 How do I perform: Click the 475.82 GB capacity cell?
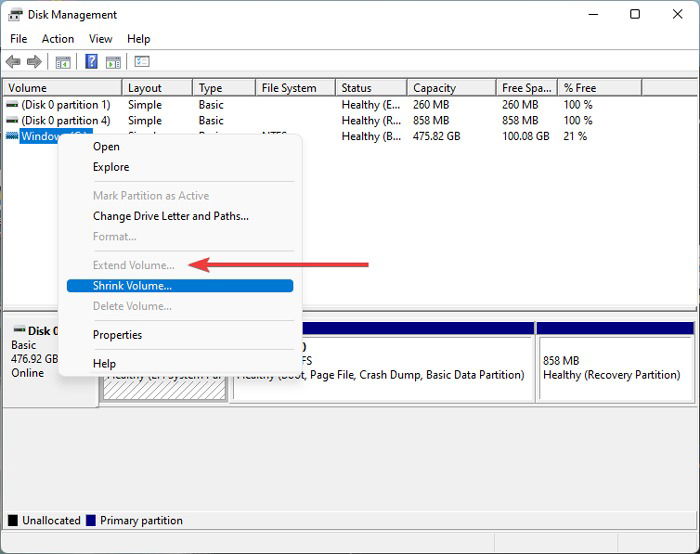[436, 136]
